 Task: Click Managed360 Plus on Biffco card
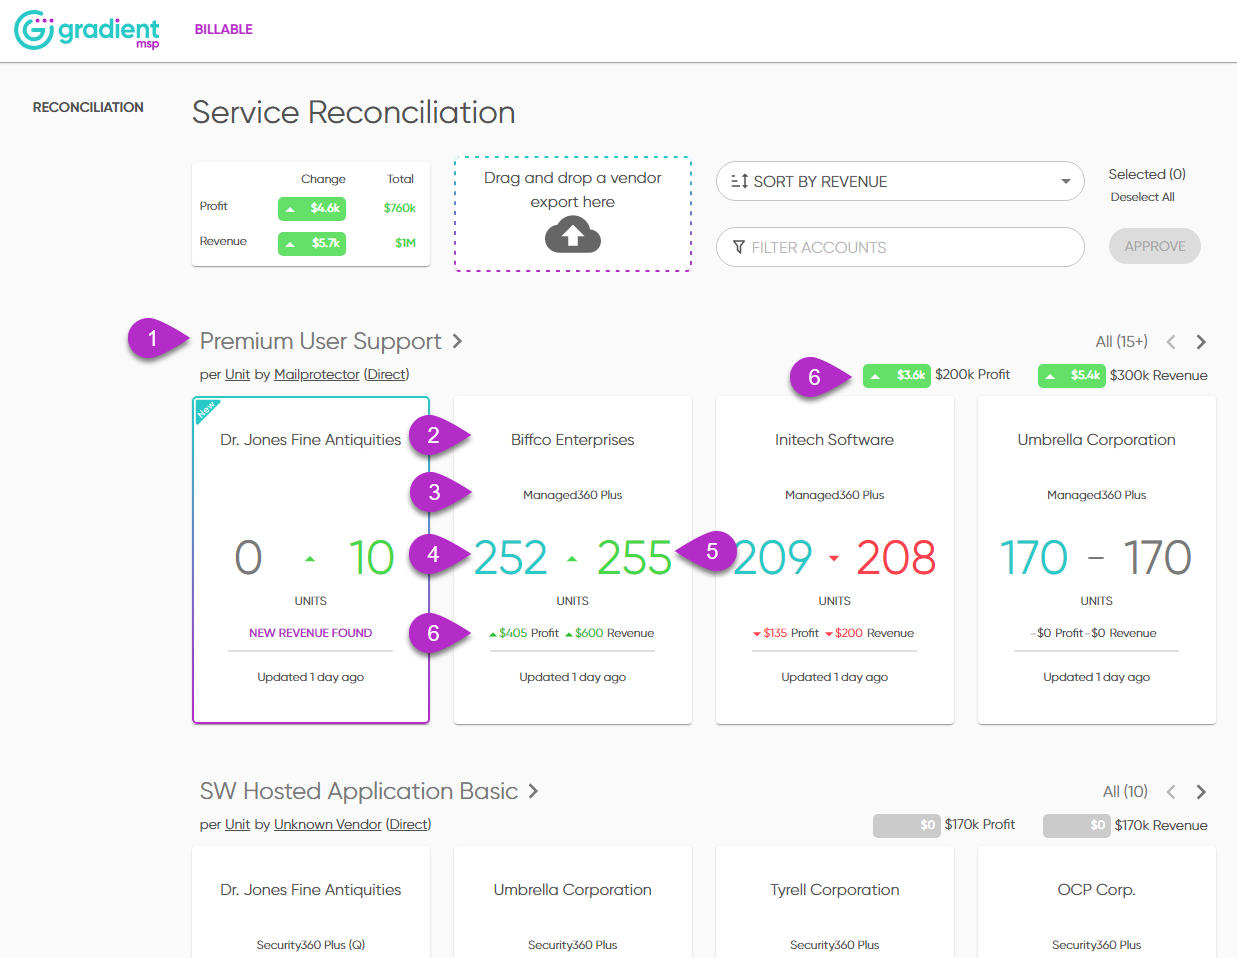click(x=573, y=495)
